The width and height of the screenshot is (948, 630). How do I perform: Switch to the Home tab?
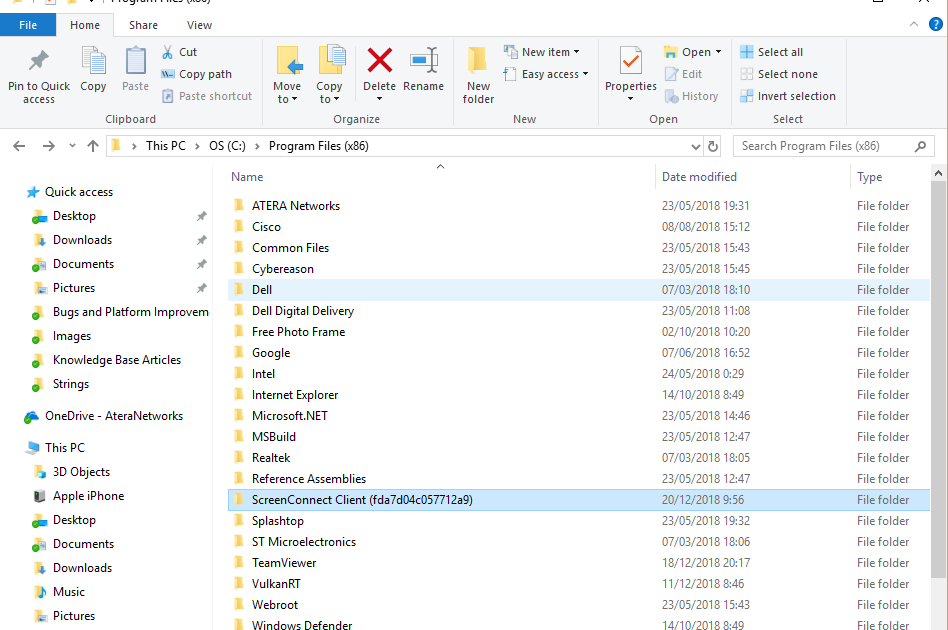point(85,25)
